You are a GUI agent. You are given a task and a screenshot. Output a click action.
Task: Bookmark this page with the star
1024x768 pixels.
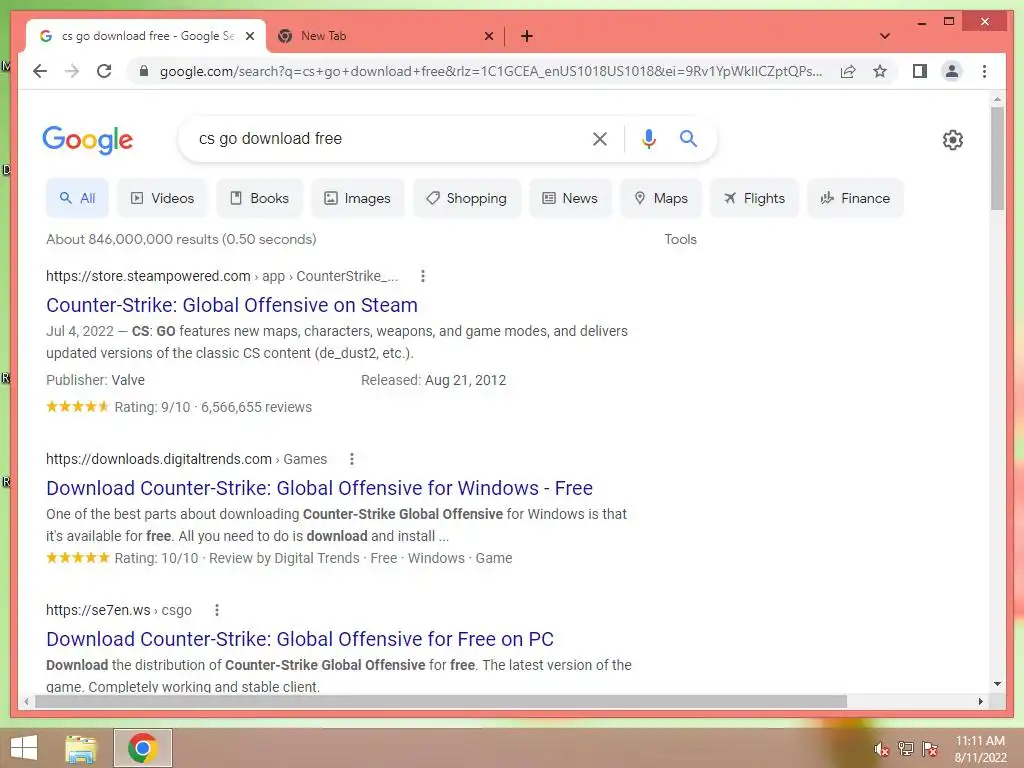click(x=880, y=71)
